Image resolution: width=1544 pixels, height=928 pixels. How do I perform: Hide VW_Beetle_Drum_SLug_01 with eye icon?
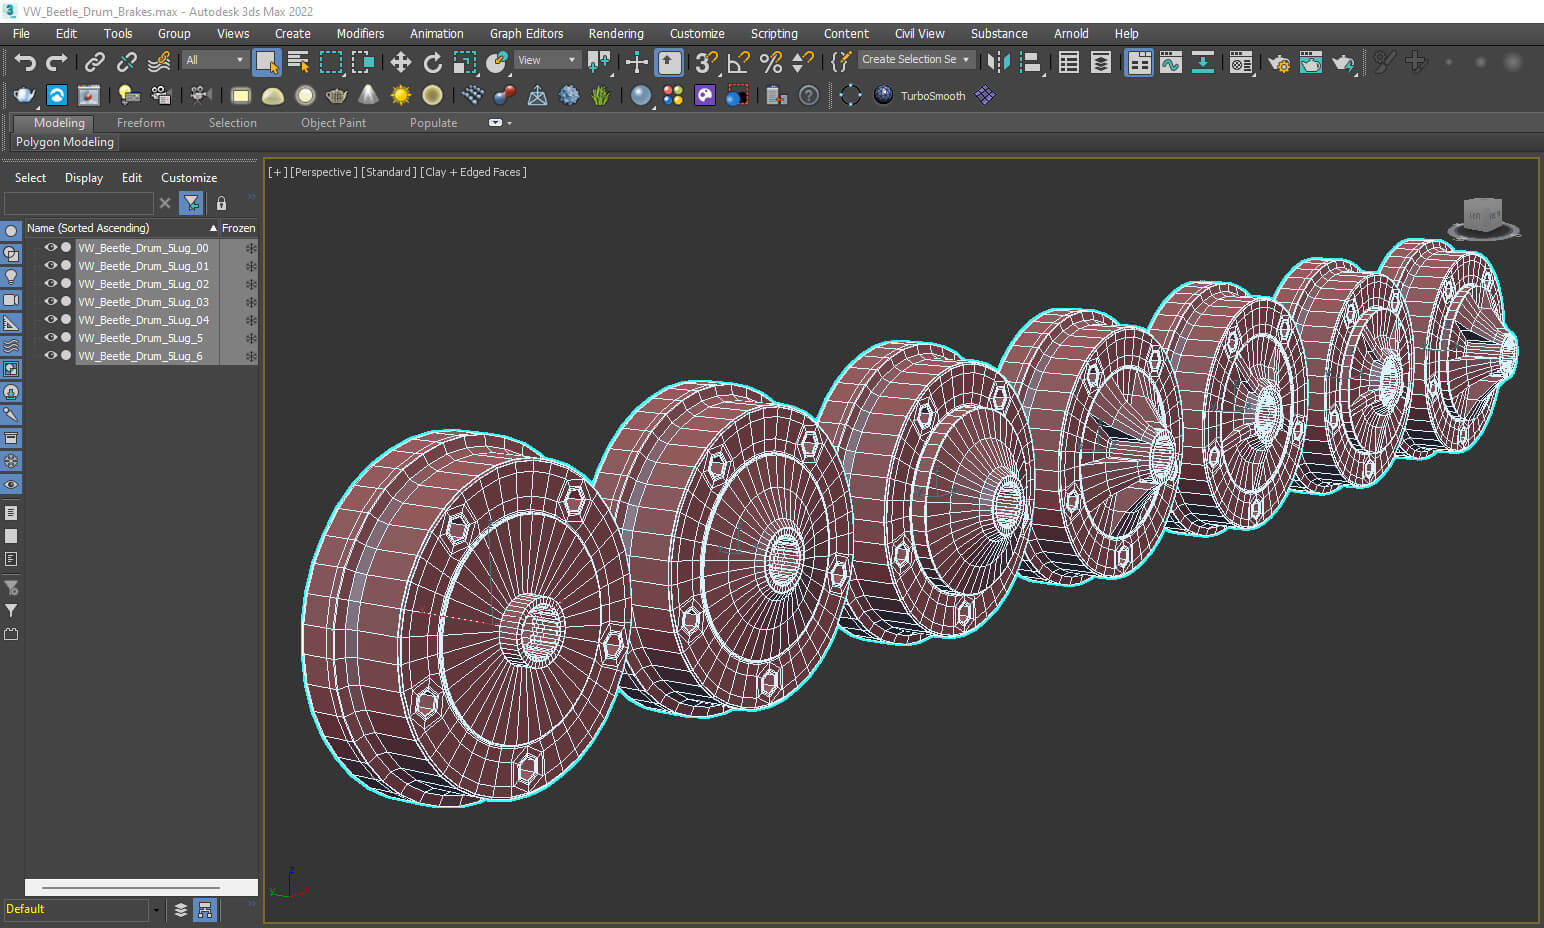tap(50, 266)
